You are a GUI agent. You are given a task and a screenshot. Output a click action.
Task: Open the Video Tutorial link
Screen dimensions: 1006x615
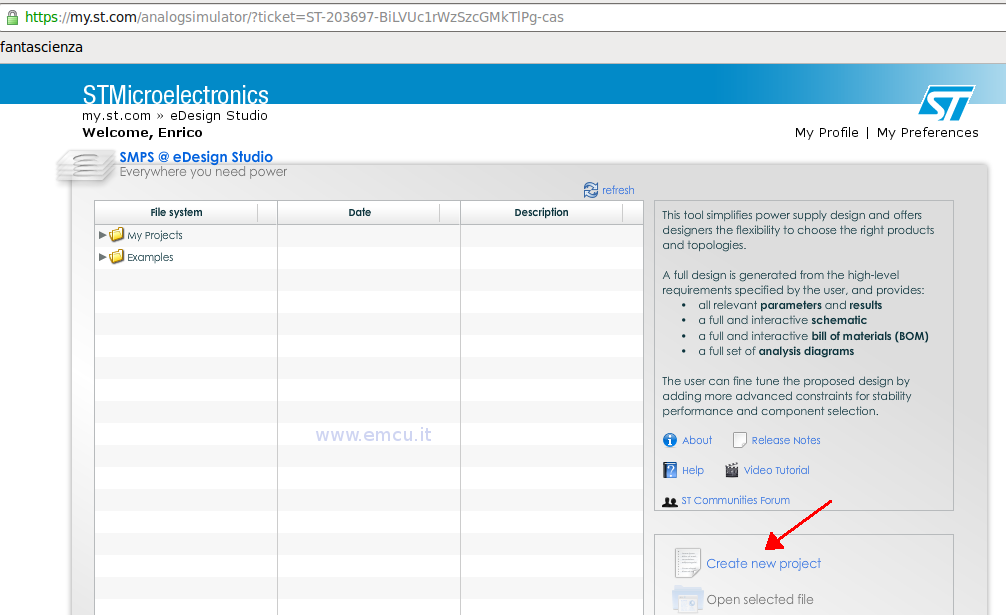click(x=776, y=470)
